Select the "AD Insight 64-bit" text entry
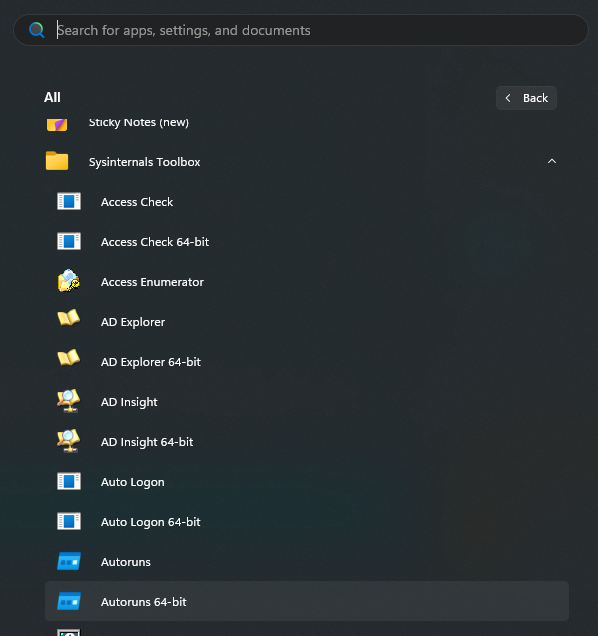 pos(147,442)
